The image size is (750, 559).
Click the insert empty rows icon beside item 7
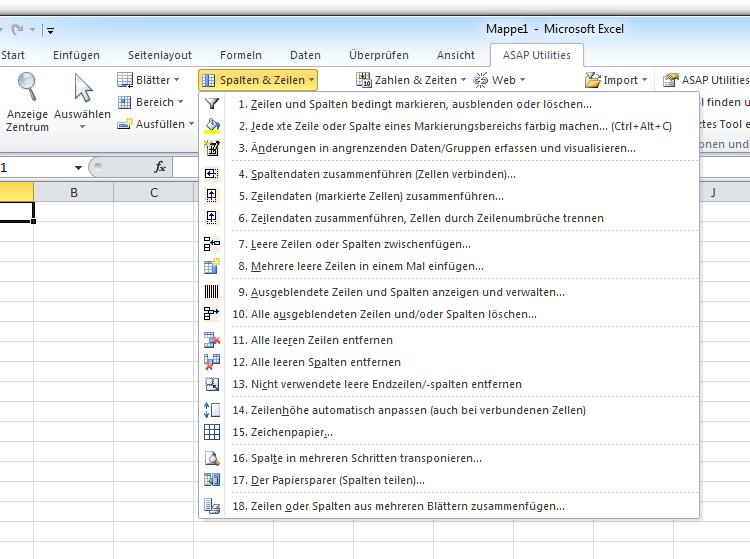211,244
